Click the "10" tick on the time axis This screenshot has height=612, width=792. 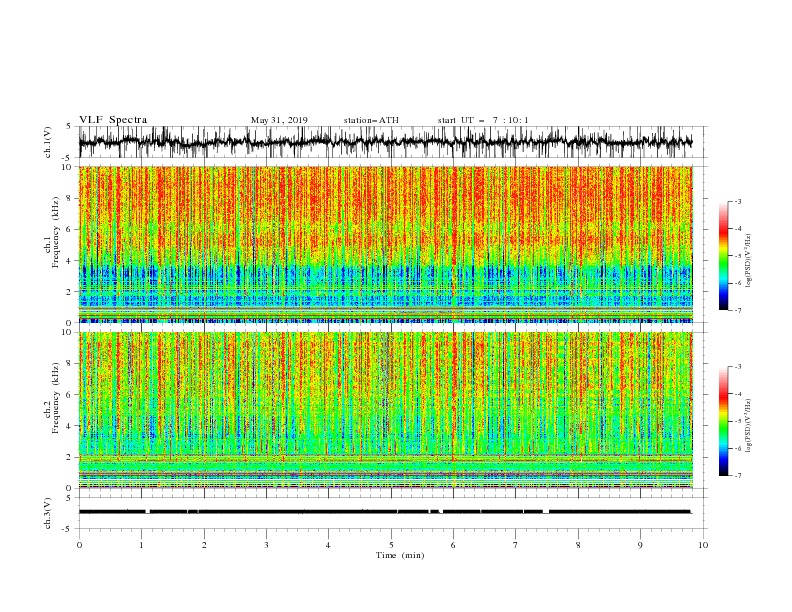[703, 545]
